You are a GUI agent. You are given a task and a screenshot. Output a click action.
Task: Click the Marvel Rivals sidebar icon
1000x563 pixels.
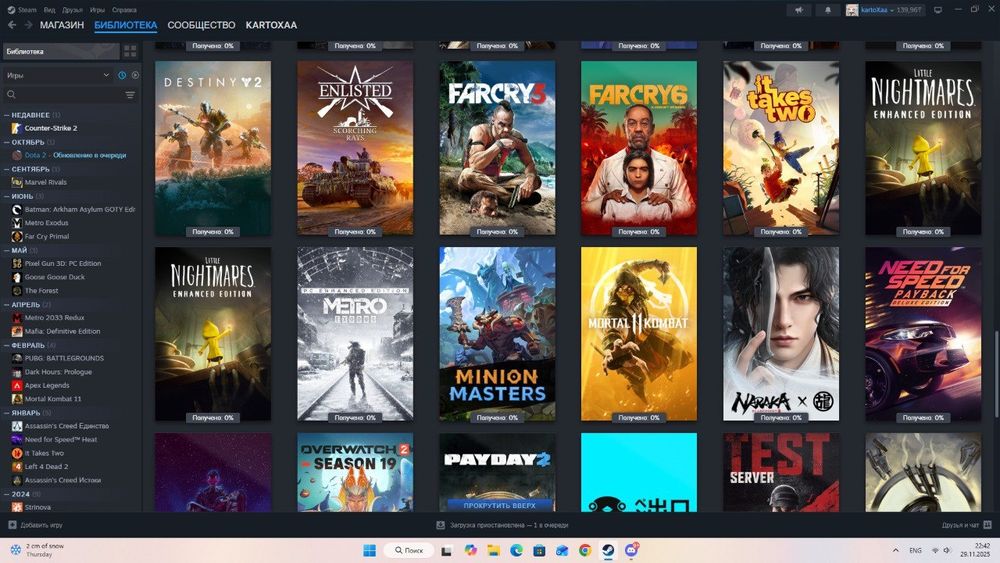(17, 182)
